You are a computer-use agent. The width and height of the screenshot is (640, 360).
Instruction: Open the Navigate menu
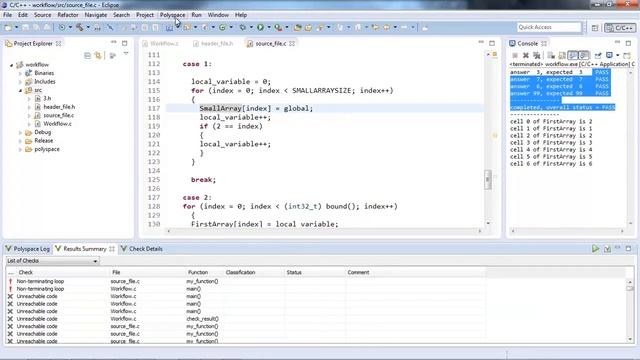tap(96, 15)
